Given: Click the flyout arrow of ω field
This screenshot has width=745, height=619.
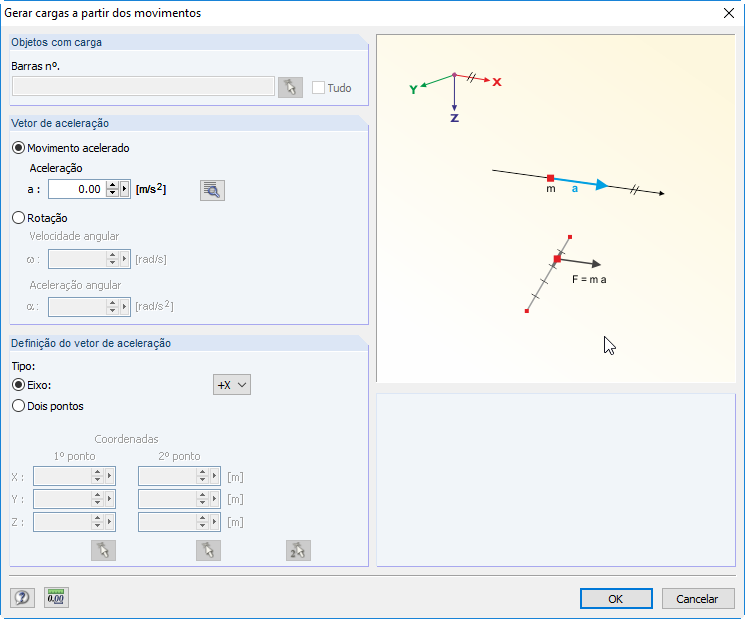Looking at the screenshot, I should 124,259.
